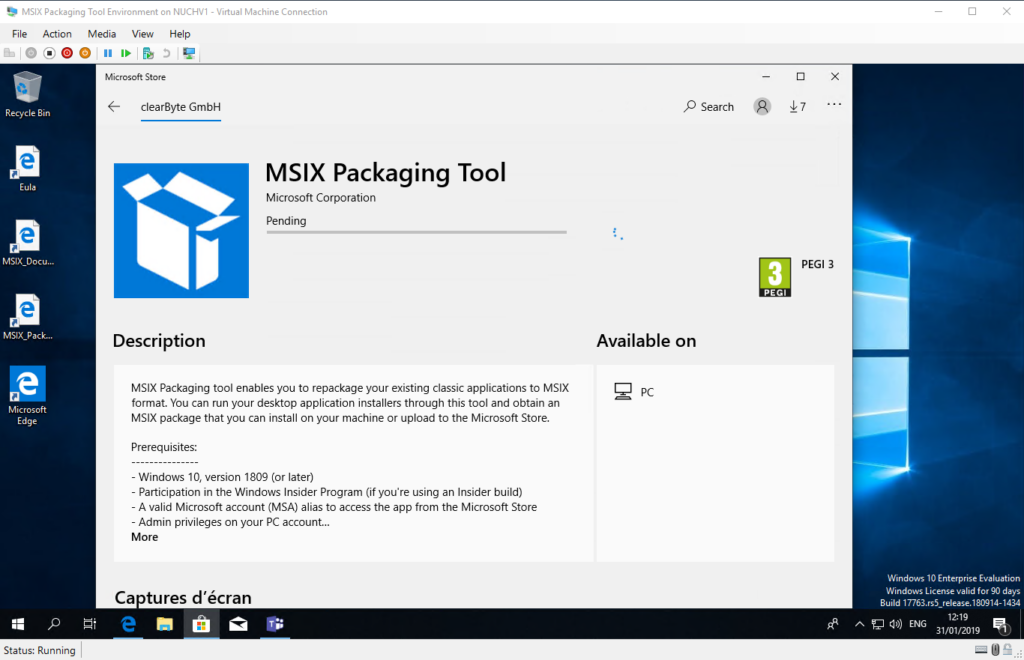Screen dimensions: 1024x660
Task: Open the Action Center notifications
Action: (1000, 625)
